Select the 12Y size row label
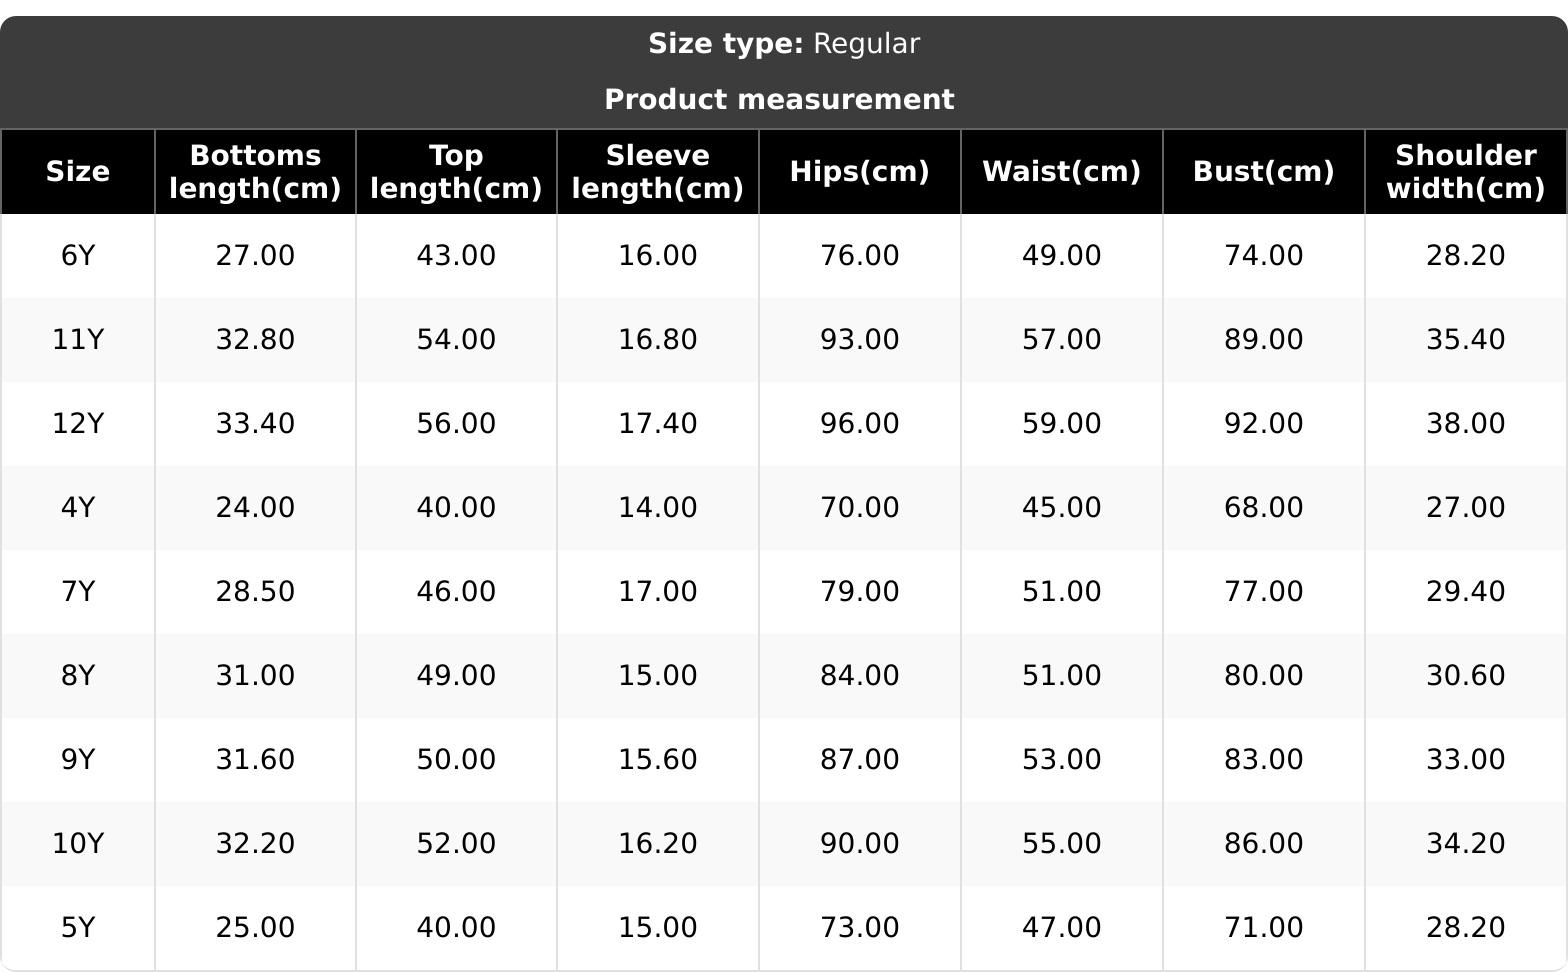The width and height of the screenshot is (1568, 972). pyautogui.click(x=78, y=424)
